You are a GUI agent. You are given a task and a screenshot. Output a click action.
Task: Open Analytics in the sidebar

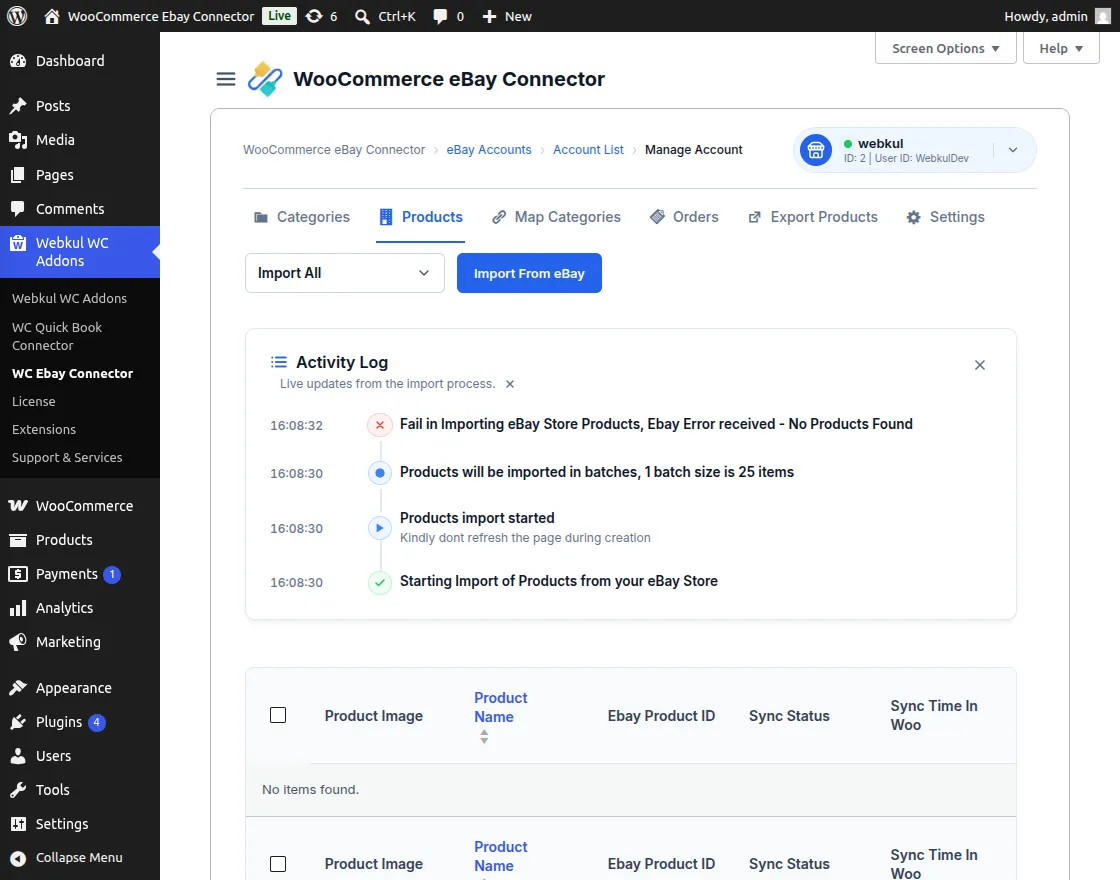coord(79,608)
